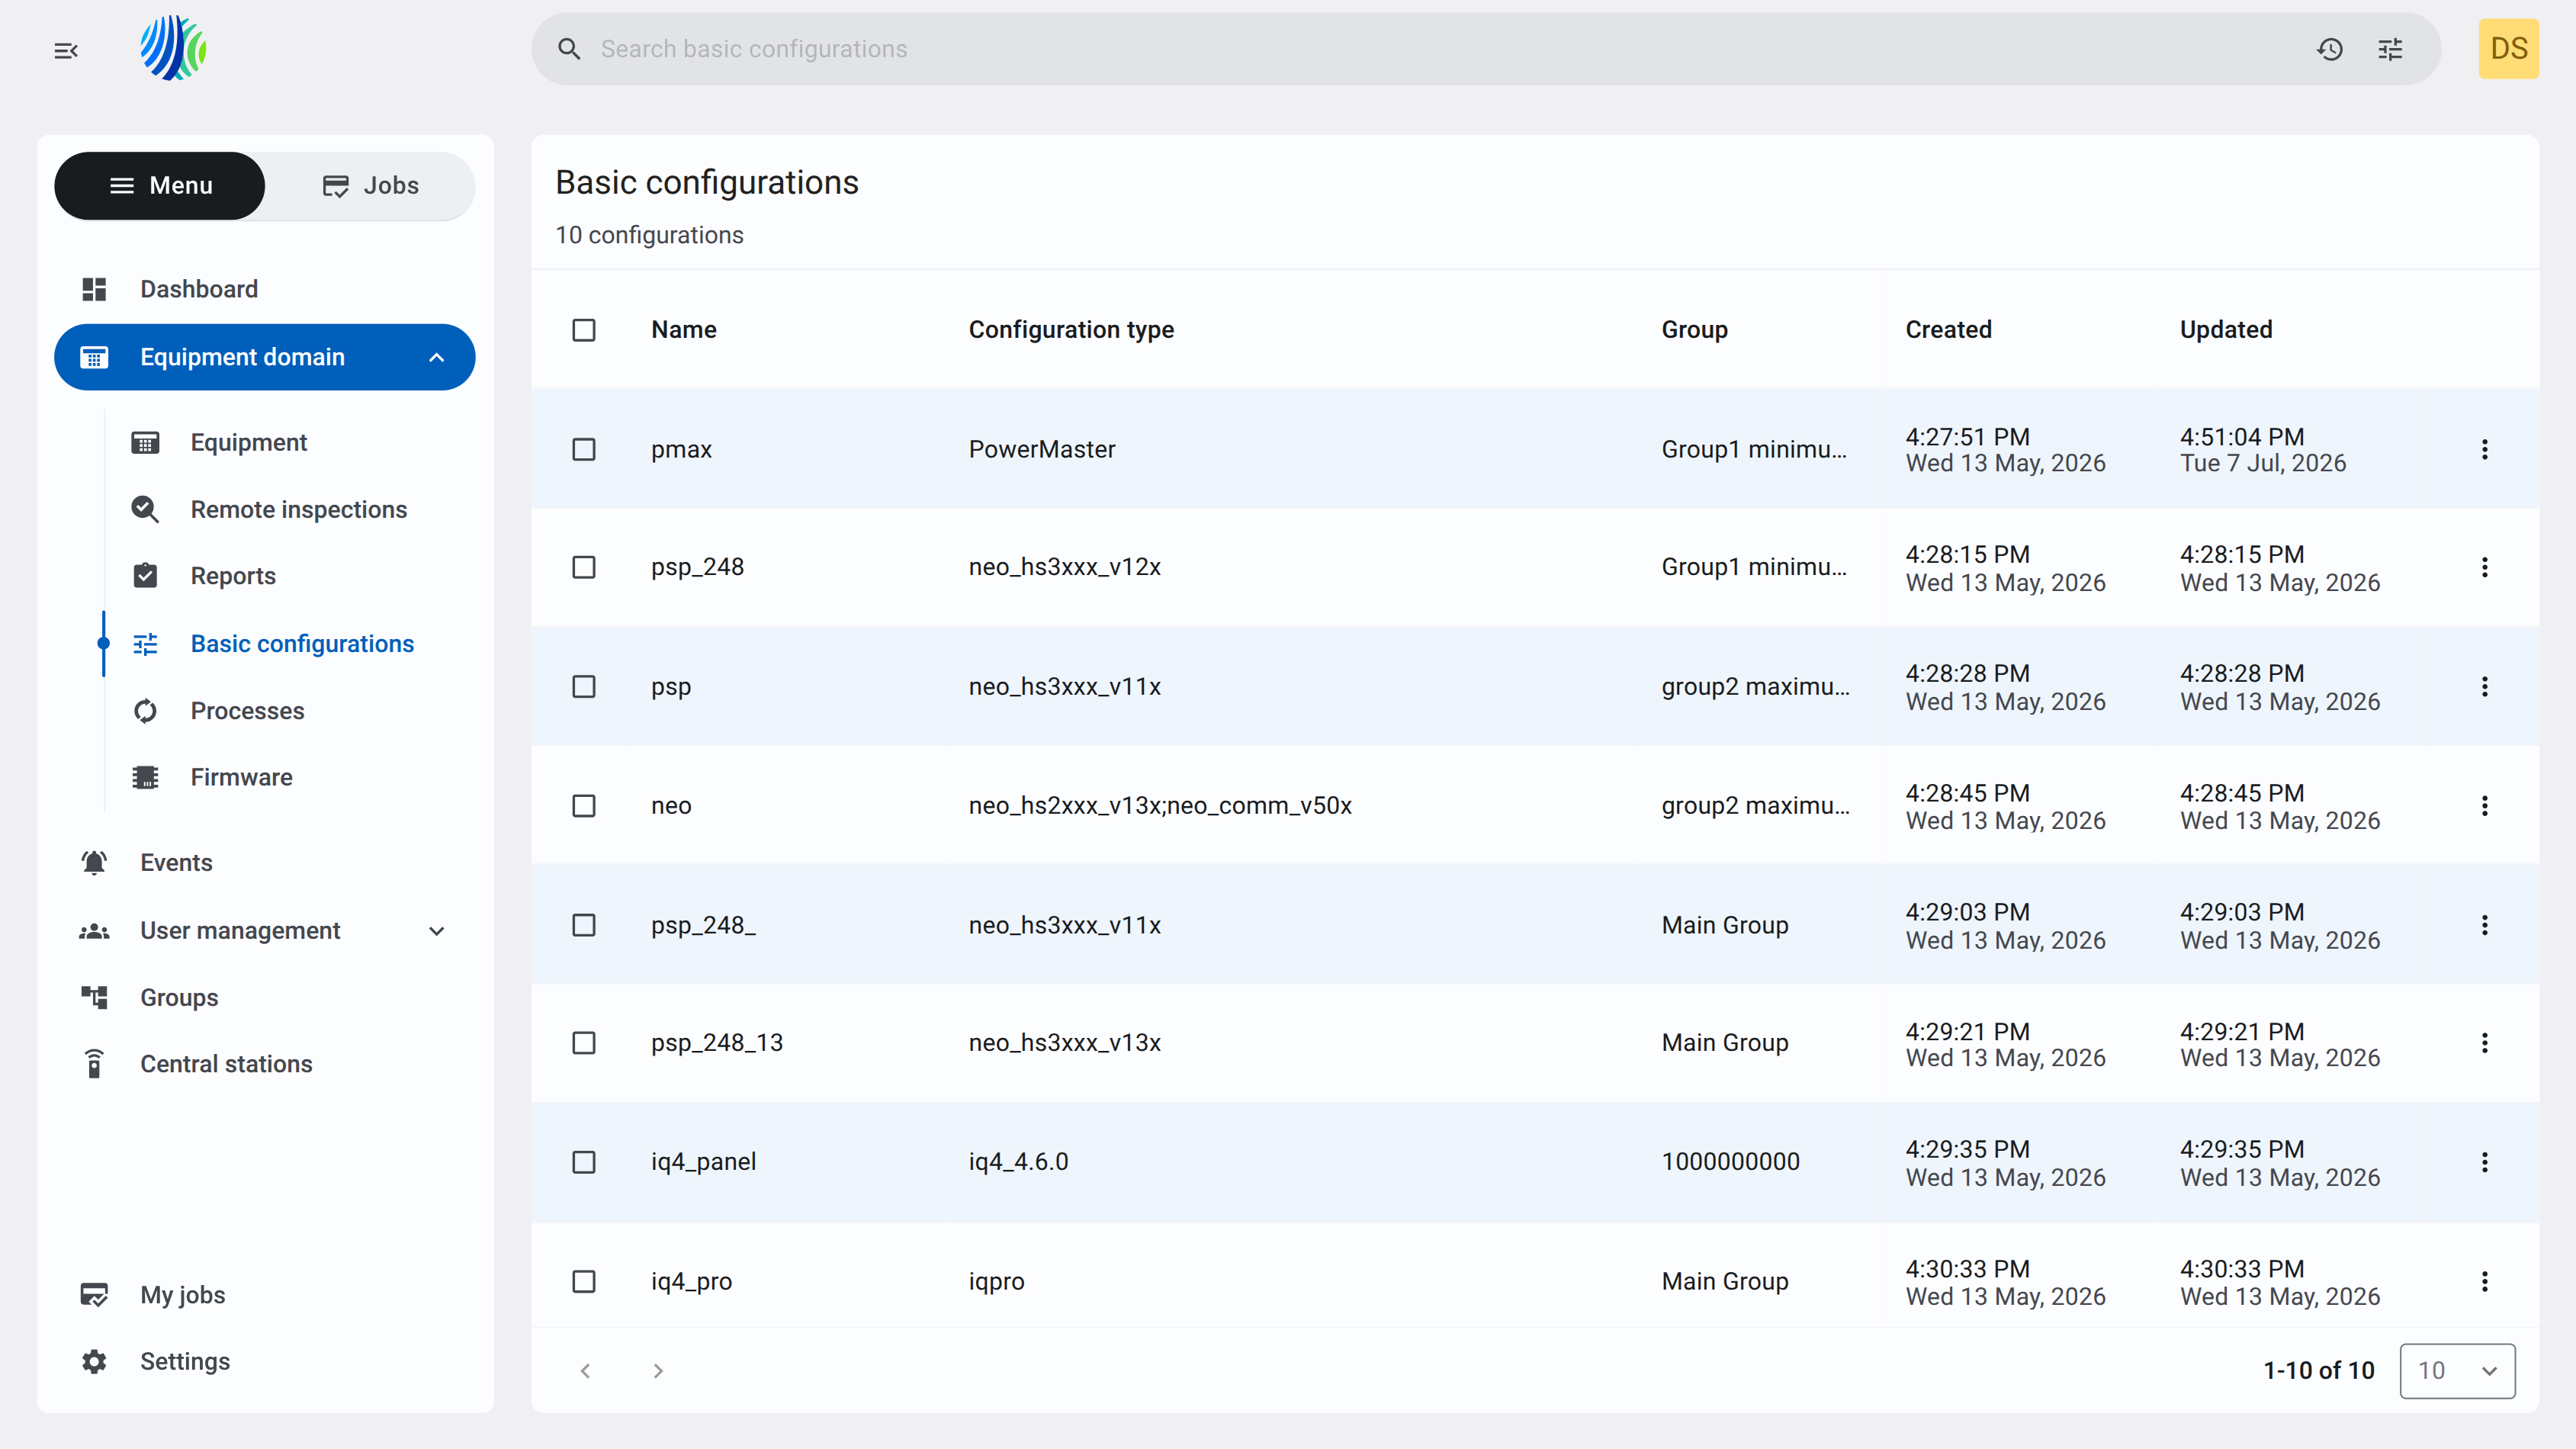Check the iq4_panel row checkbox

[x=584, y=1163]
